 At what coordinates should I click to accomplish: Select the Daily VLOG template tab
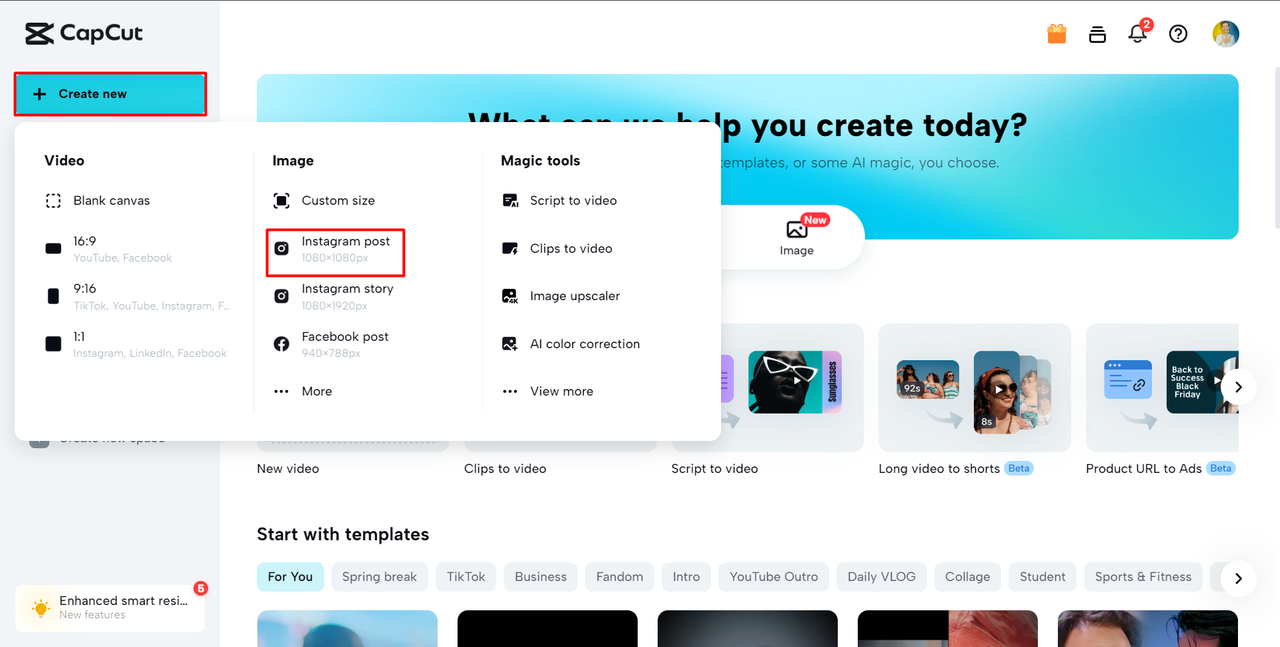[882, 577]
